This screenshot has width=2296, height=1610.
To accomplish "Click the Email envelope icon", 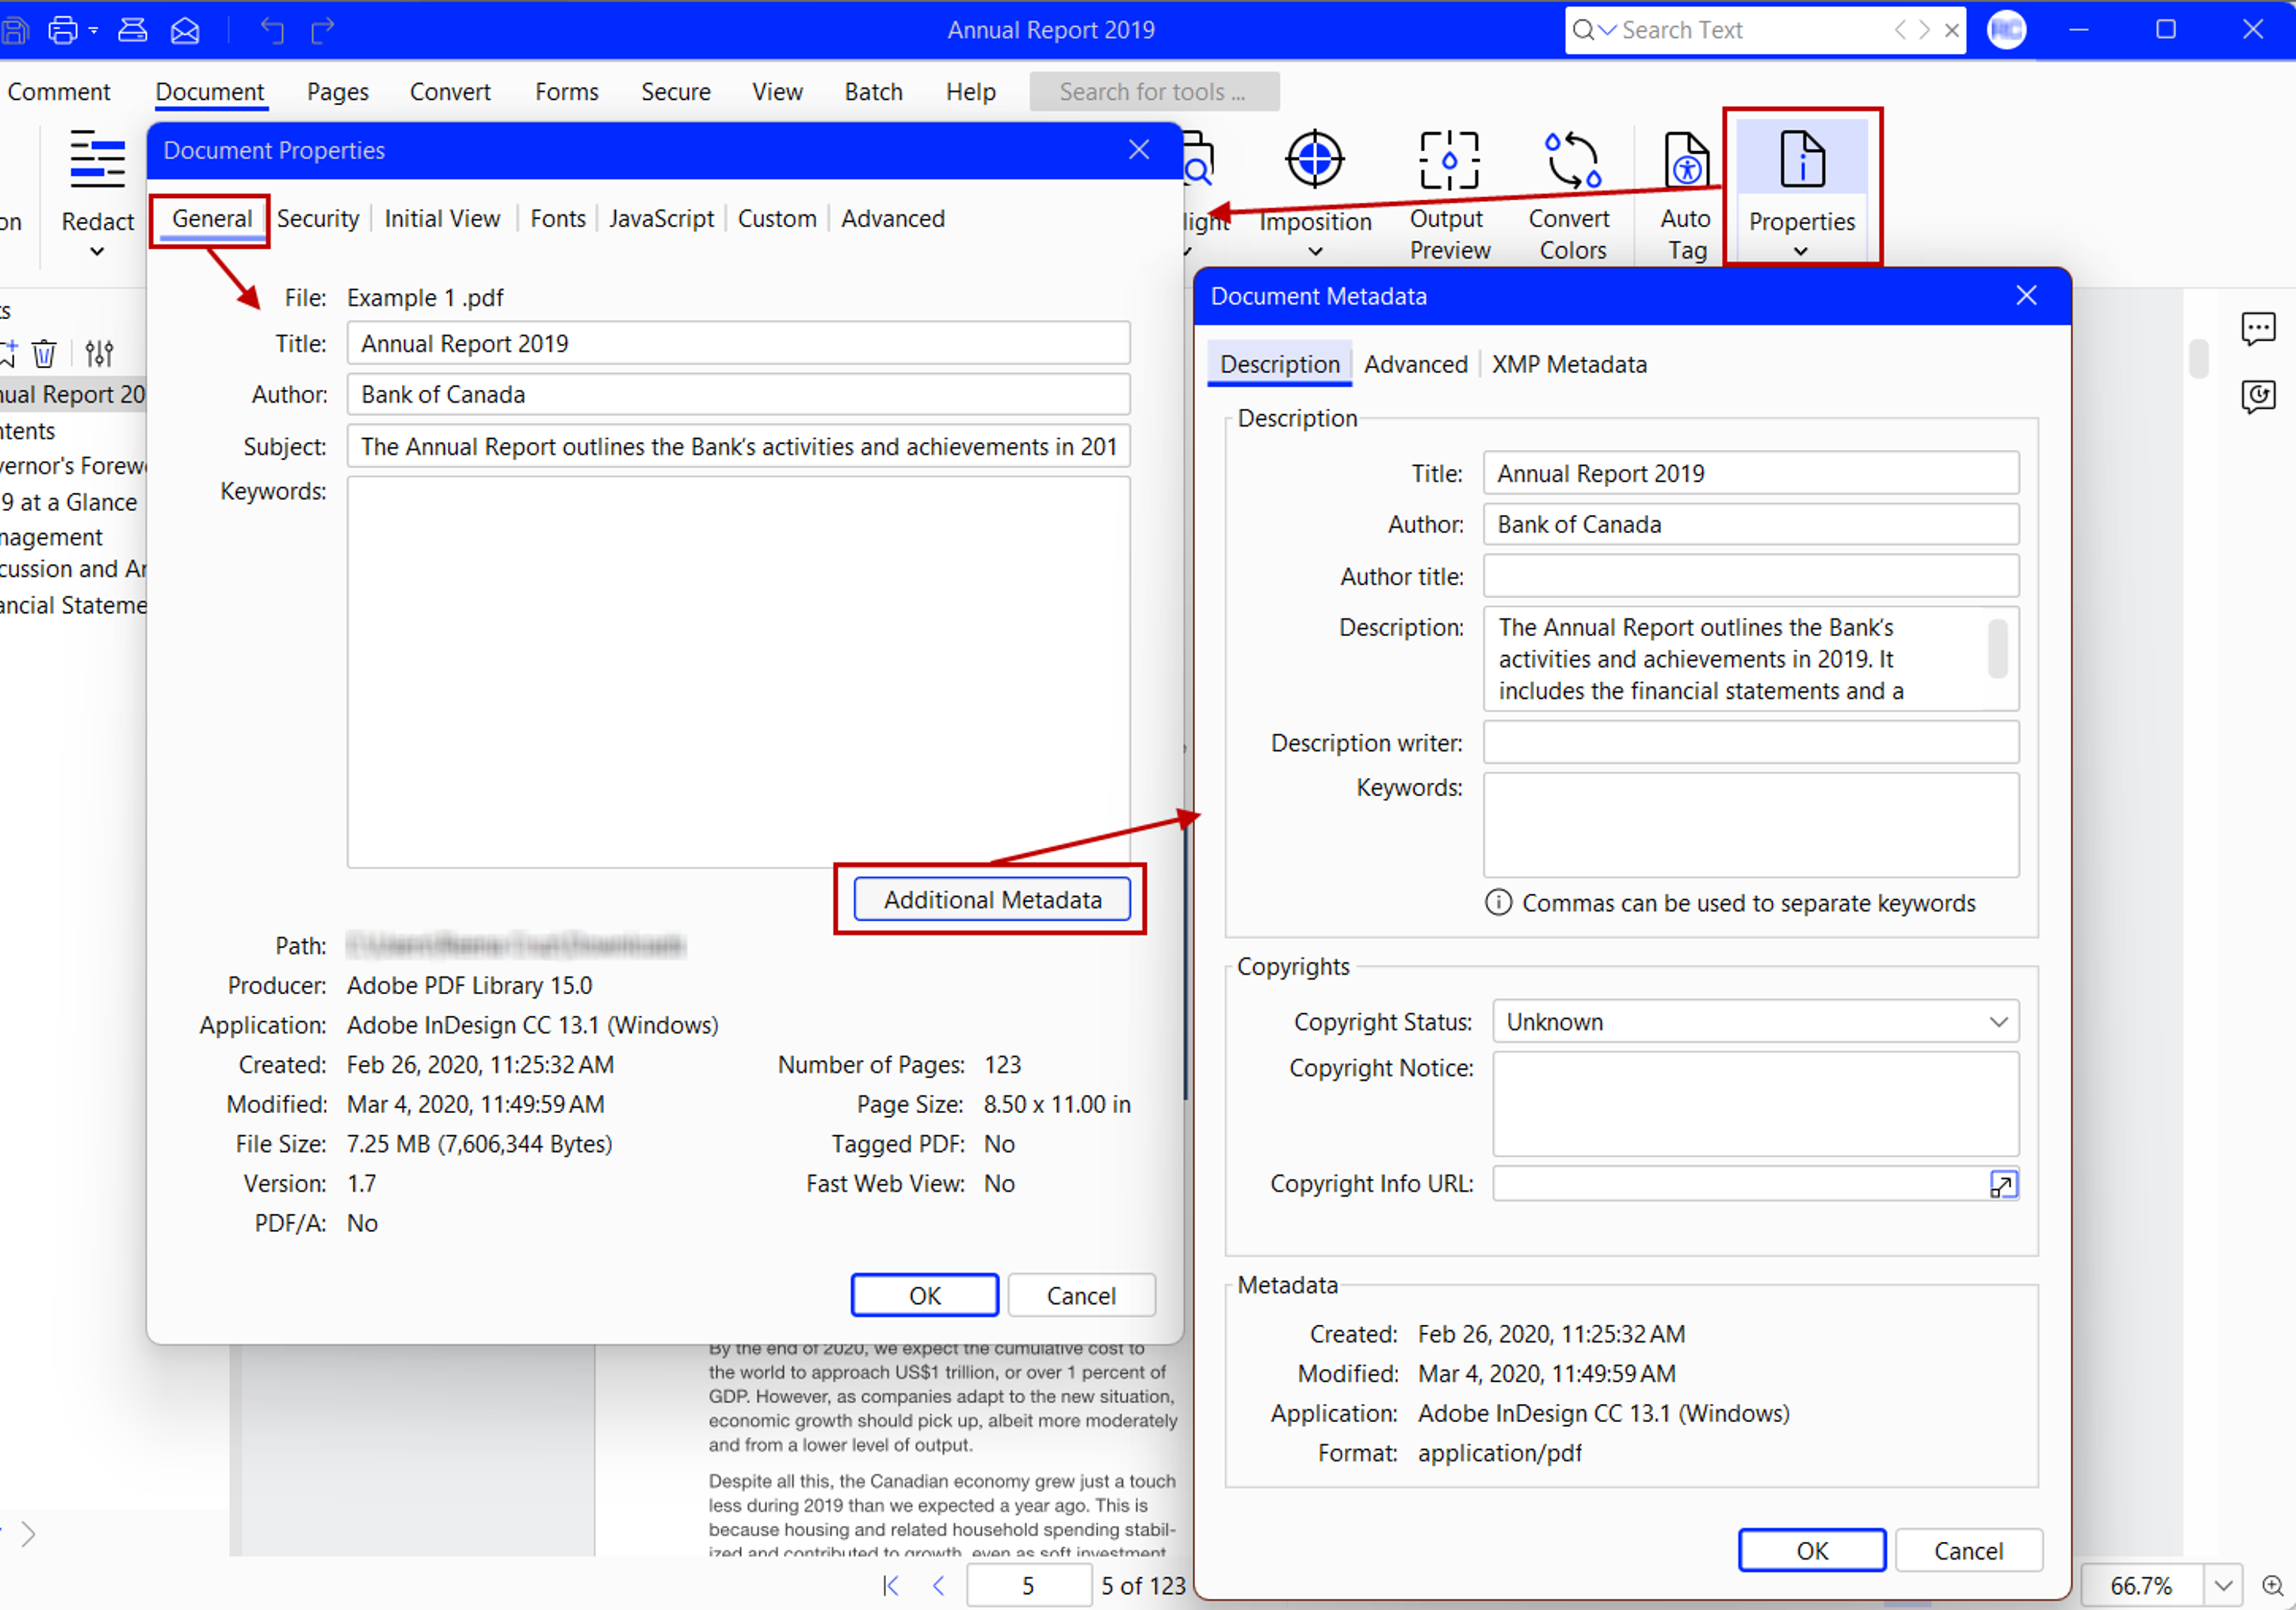I will pos(185,30).
